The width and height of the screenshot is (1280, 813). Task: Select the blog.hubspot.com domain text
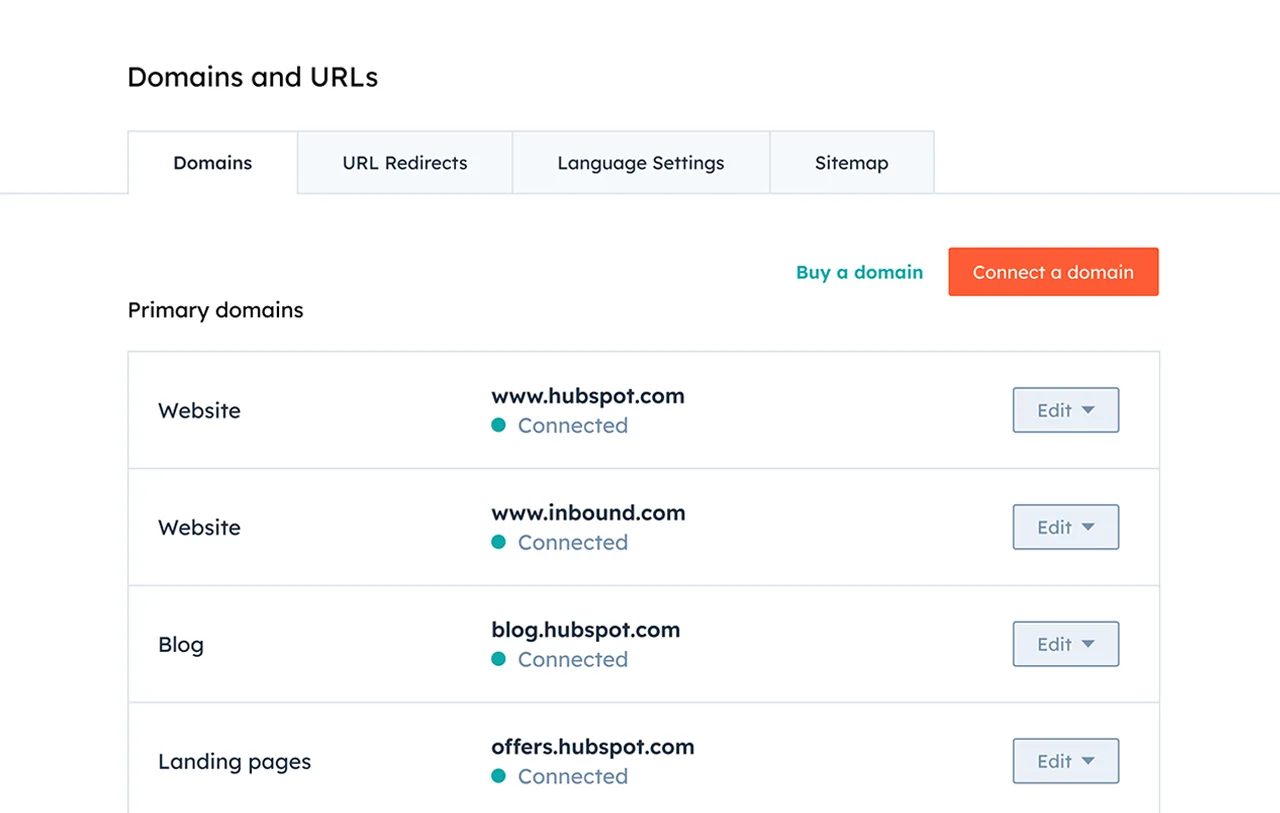pyautogui.click(x=585, y=630)
